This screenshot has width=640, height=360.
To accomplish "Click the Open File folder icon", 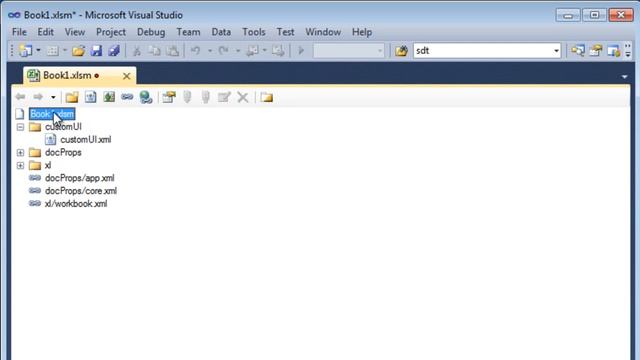I will click(x=78, y=51).
